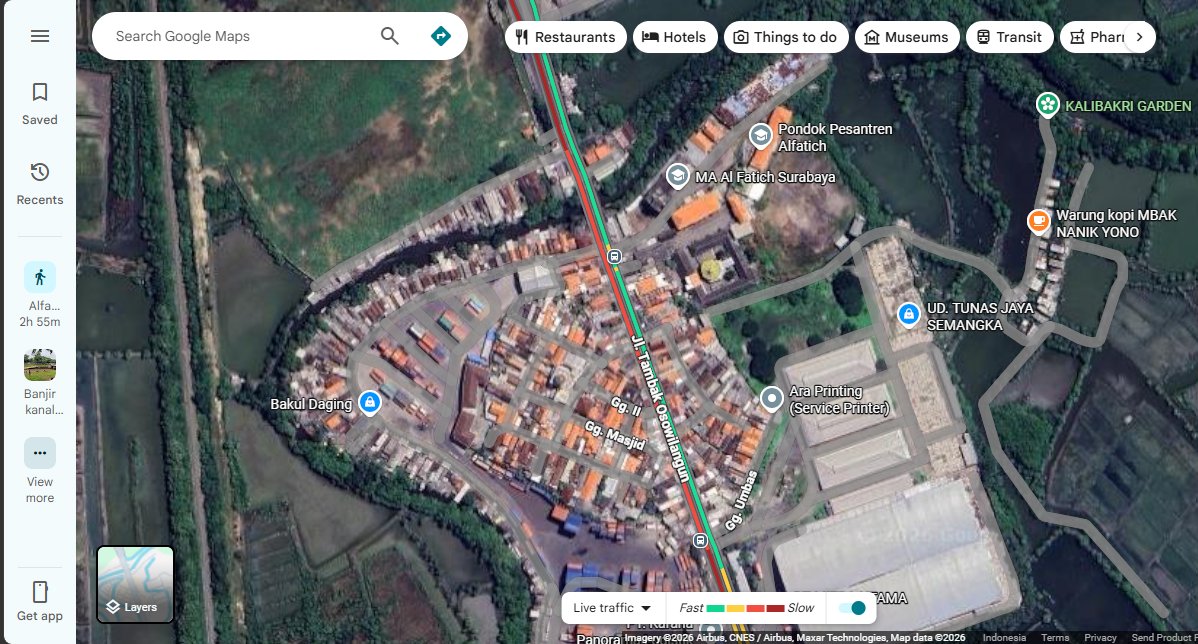Open the hamburger main menu
Screen dimensions: 1198x644
[40, 36]
